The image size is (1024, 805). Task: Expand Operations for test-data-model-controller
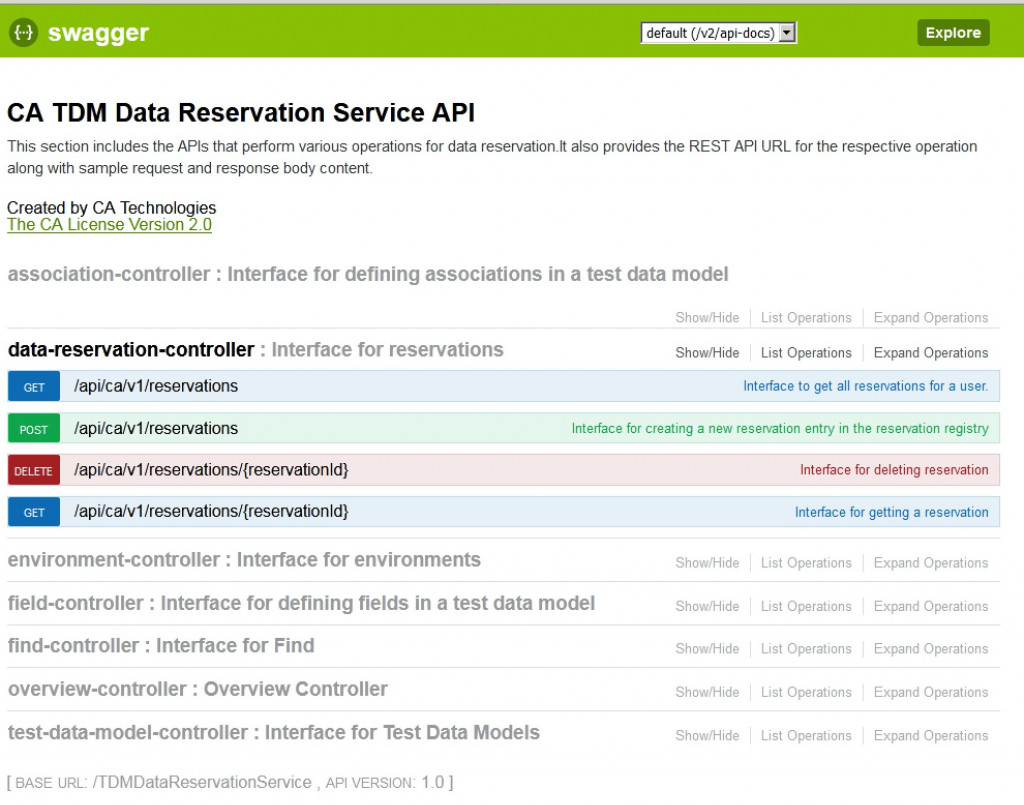pyautogui.click(x=930, y=736)
